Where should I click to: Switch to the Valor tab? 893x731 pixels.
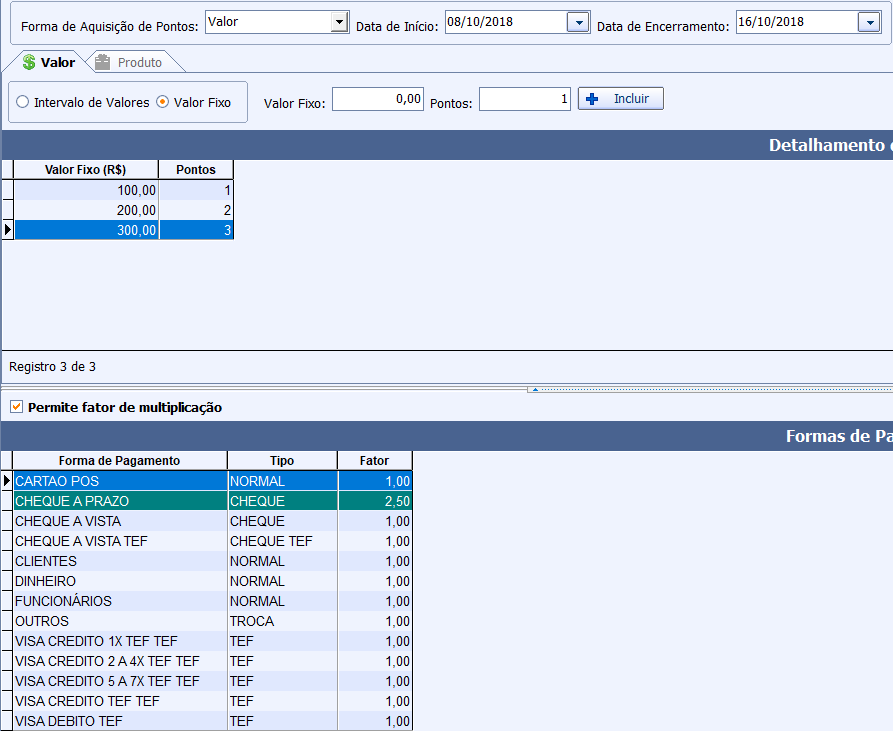click(57, 62)
